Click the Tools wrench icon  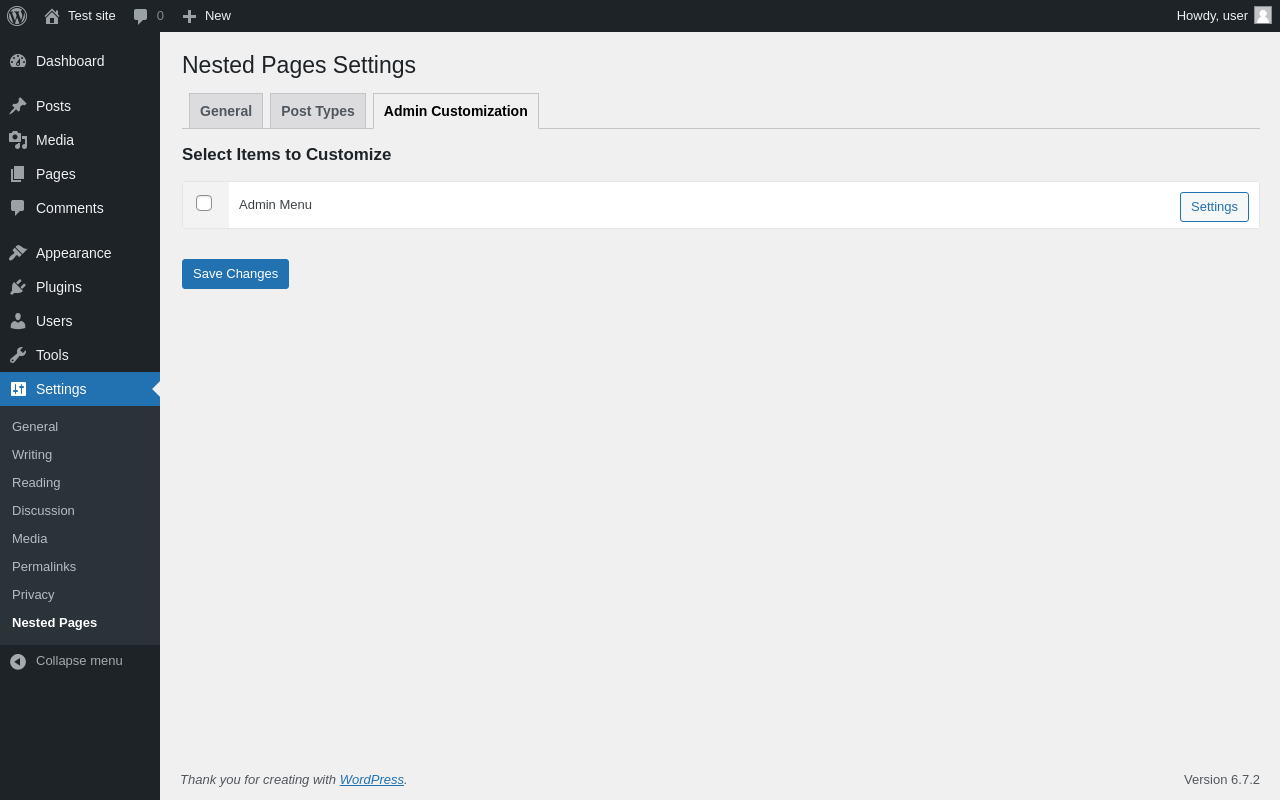click(18, 355)
